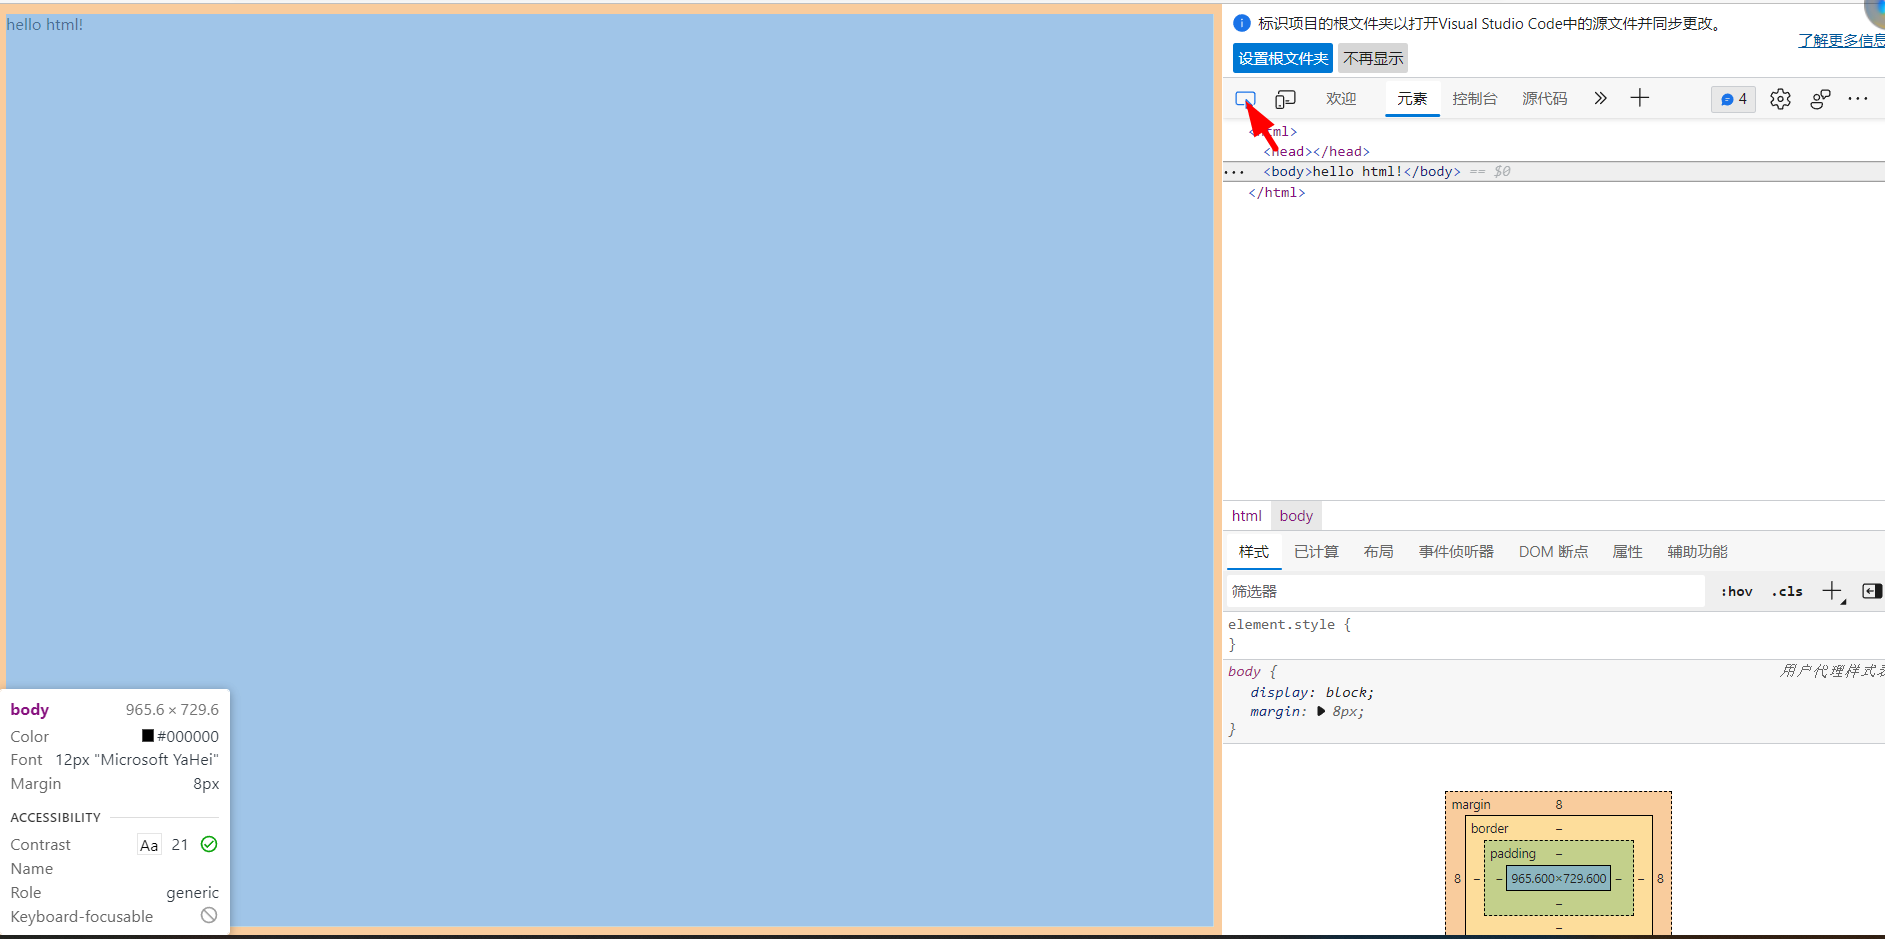This screenshot has width=1885, height=939.
Task: Toggle device emulation mode icon
Action: point(1285,99)
